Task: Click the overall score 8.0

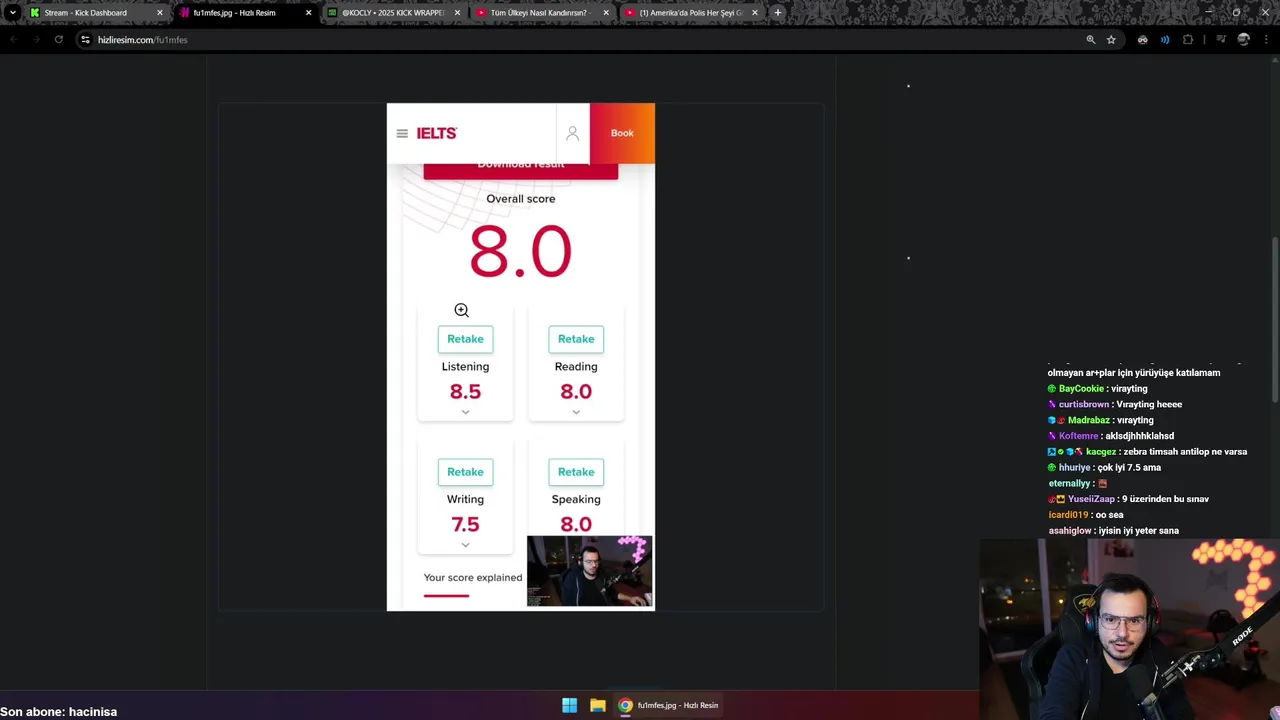Action: 520,251
